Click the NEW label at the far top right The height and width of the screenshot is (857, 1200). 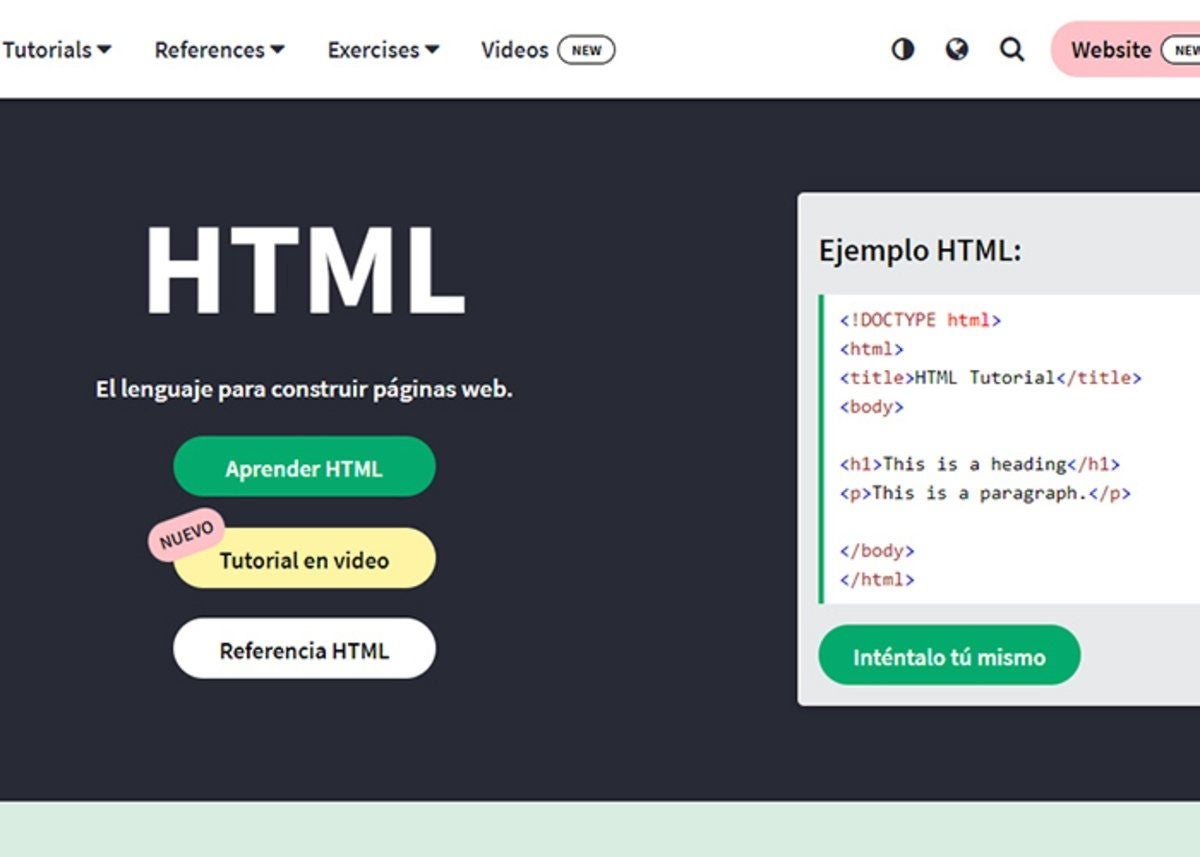[x=1184, y=47]
